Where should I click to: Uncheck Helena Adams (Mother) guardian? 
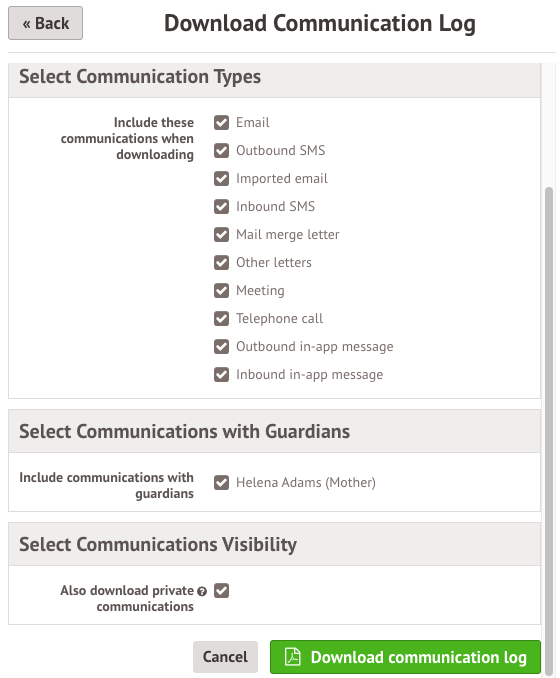(x=221, y=482)
